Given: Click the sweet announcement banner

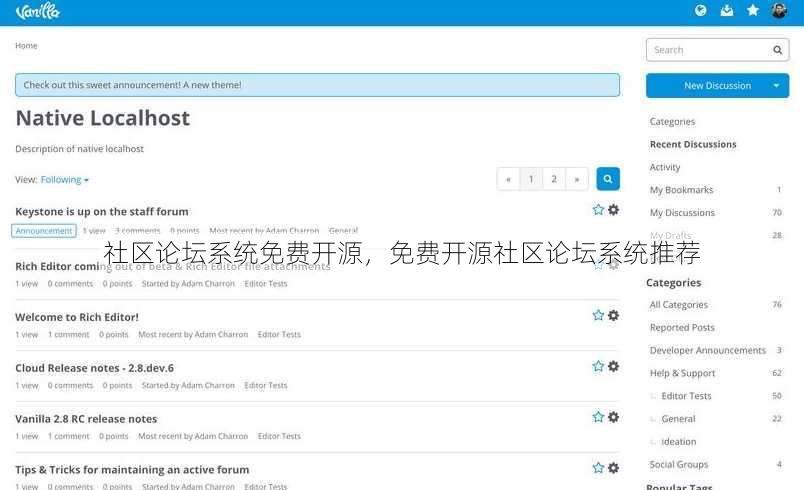Looking at the screenshot, I should (x=317, y=85).
